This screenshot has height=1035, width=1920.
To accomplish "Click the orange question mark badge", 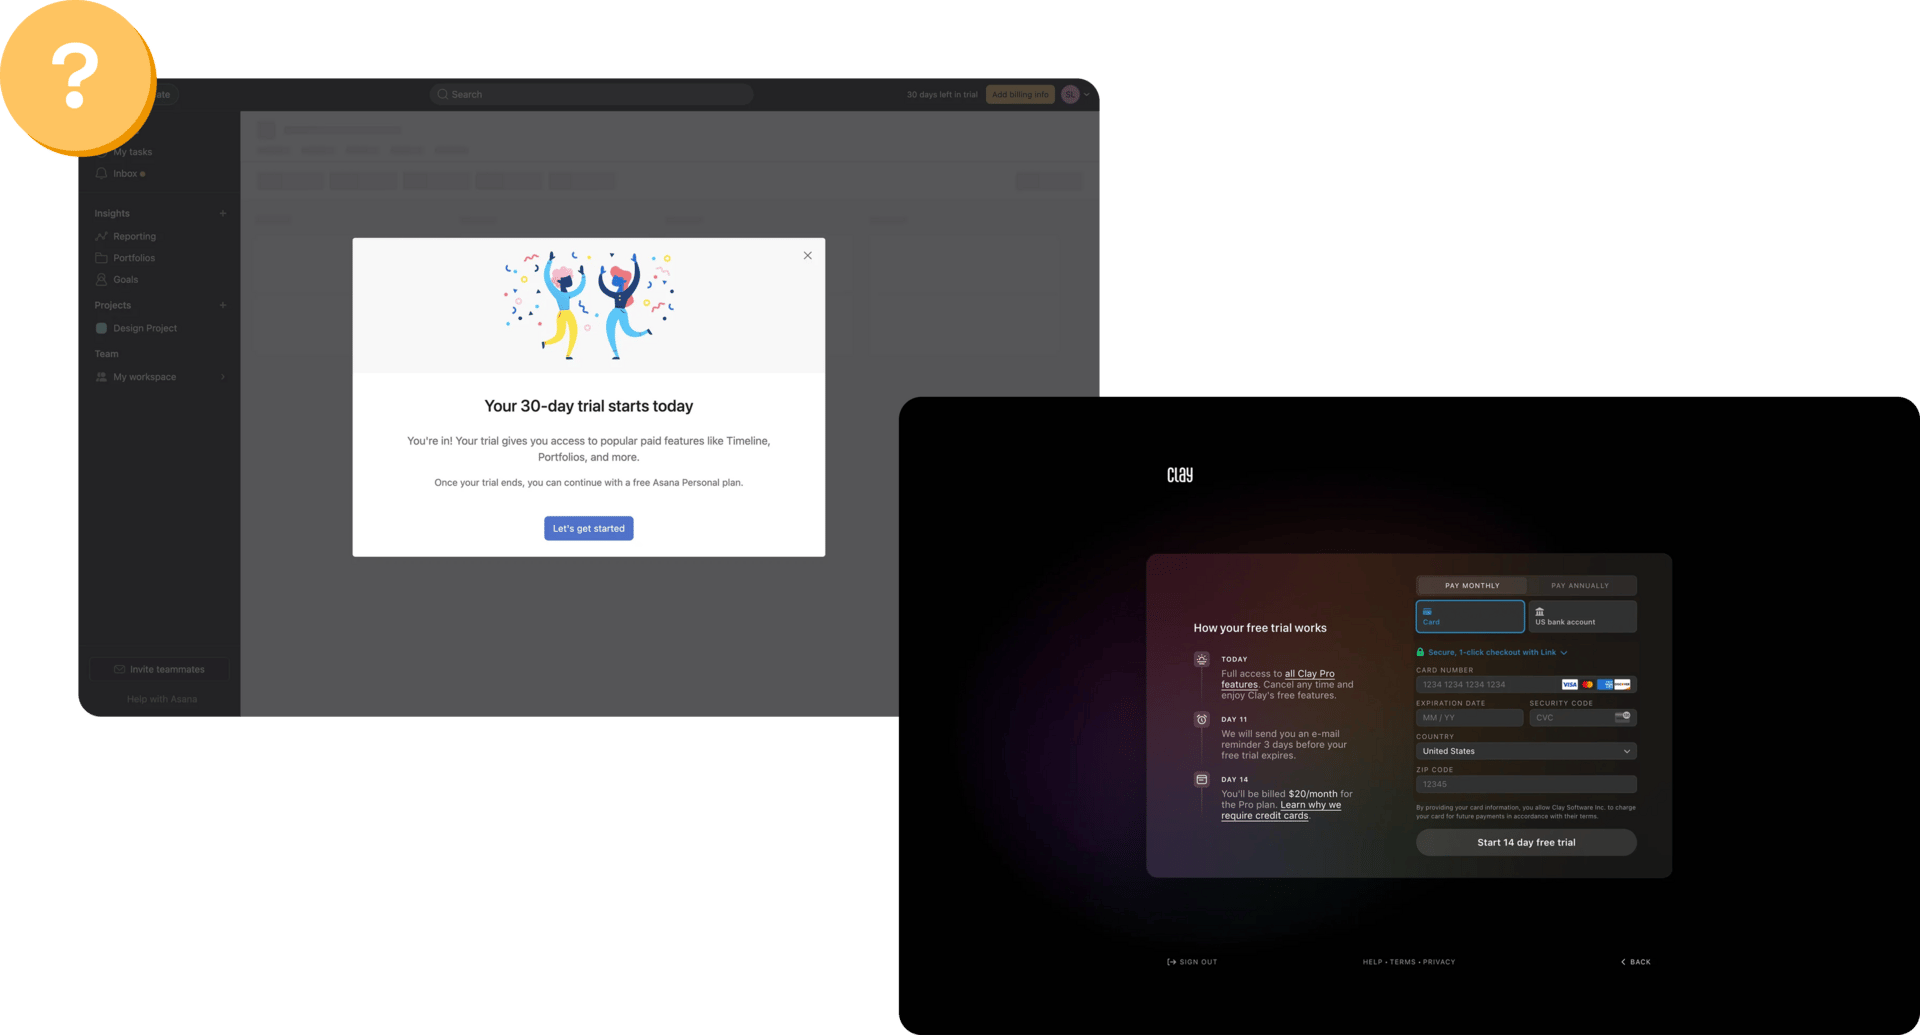I will coord(76,76).
